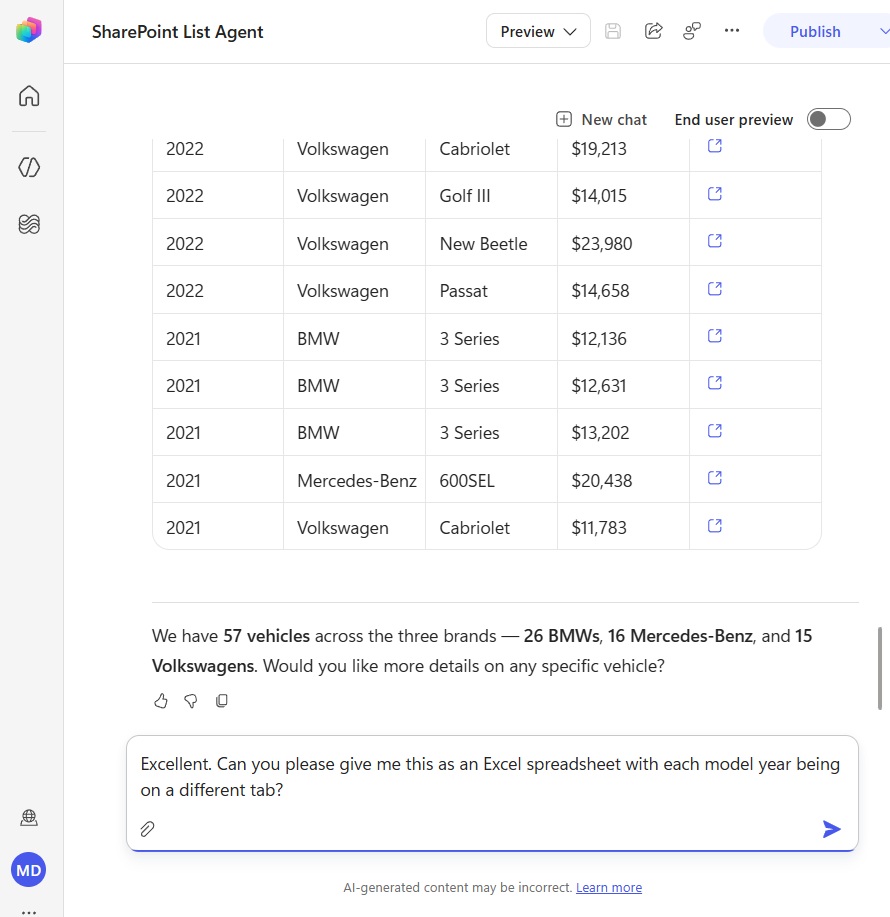Open link icon for Volkswagen Golf III row
The height and width of the screenshot is (917, 890).
pos(715,193)
